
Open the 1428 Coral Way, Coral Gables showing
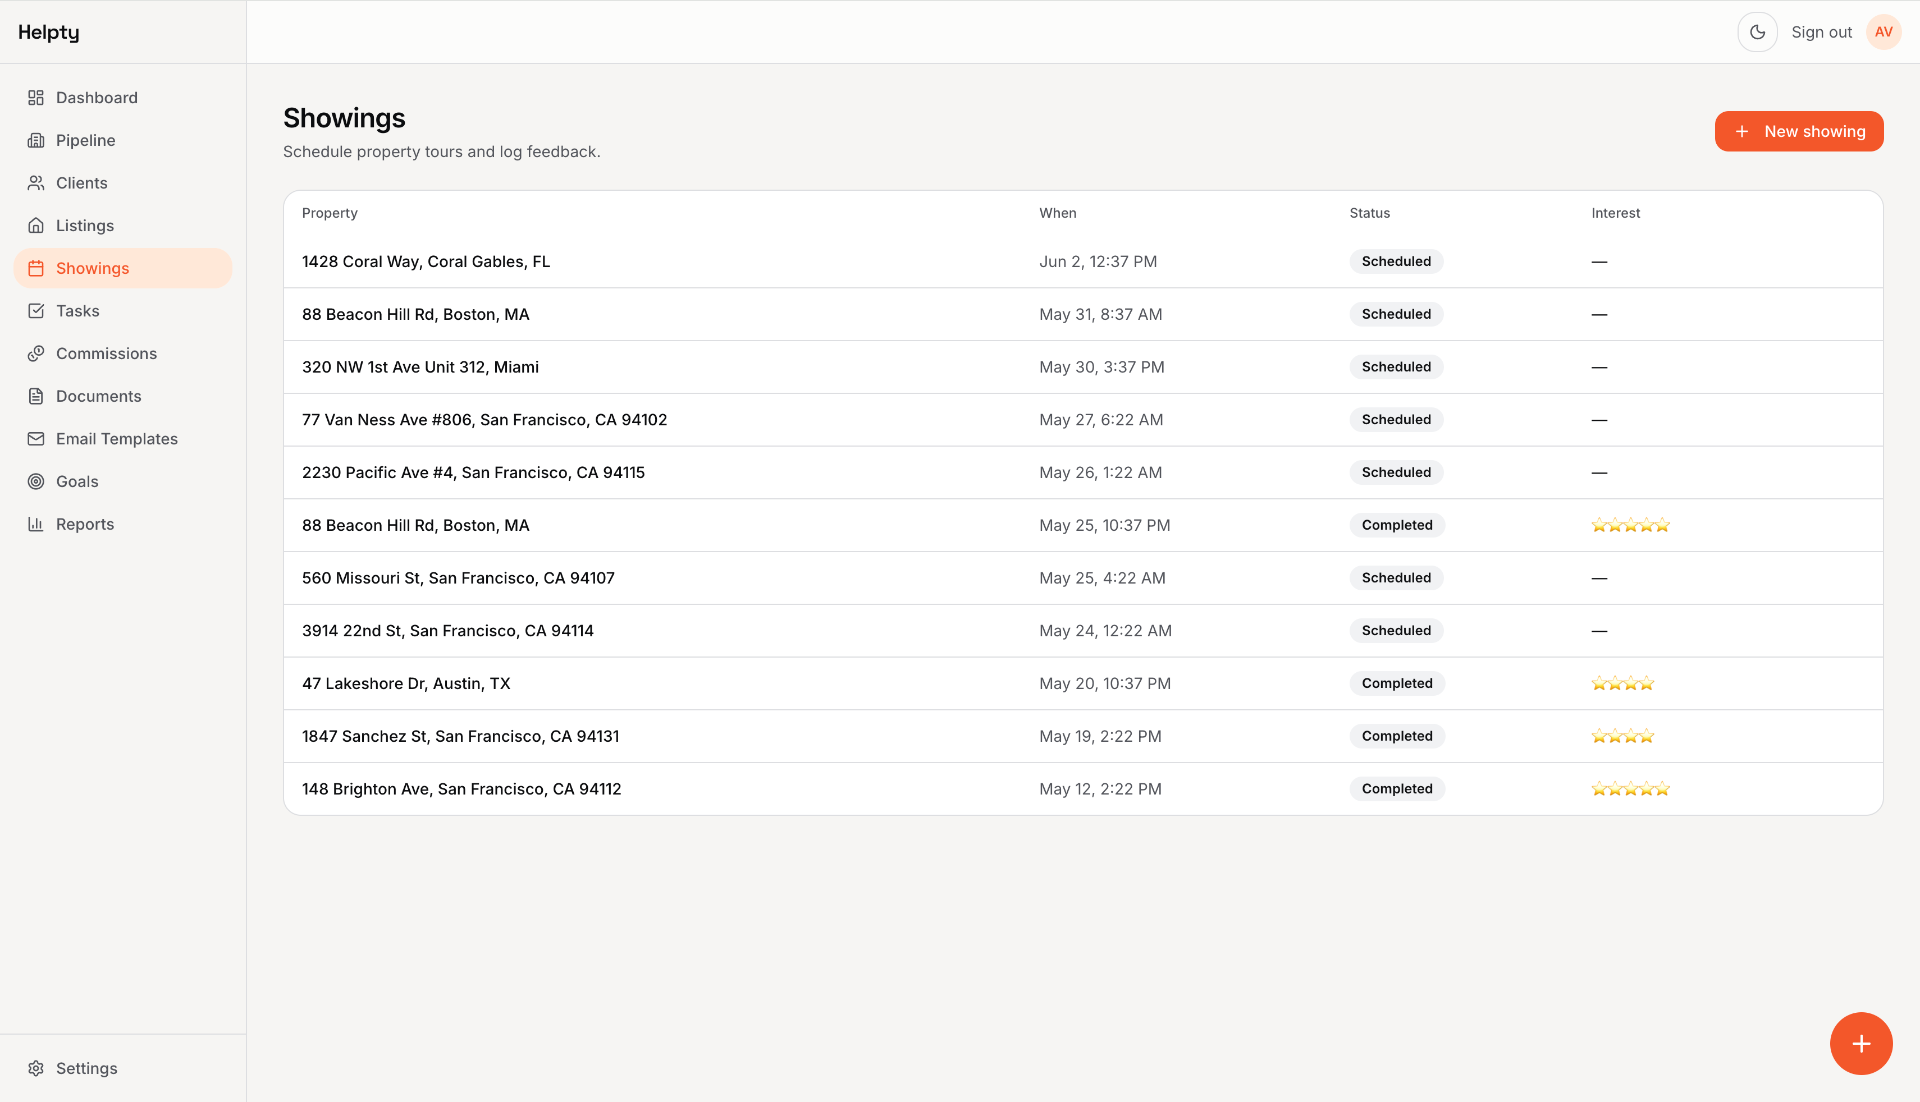tap(1083, 262)
